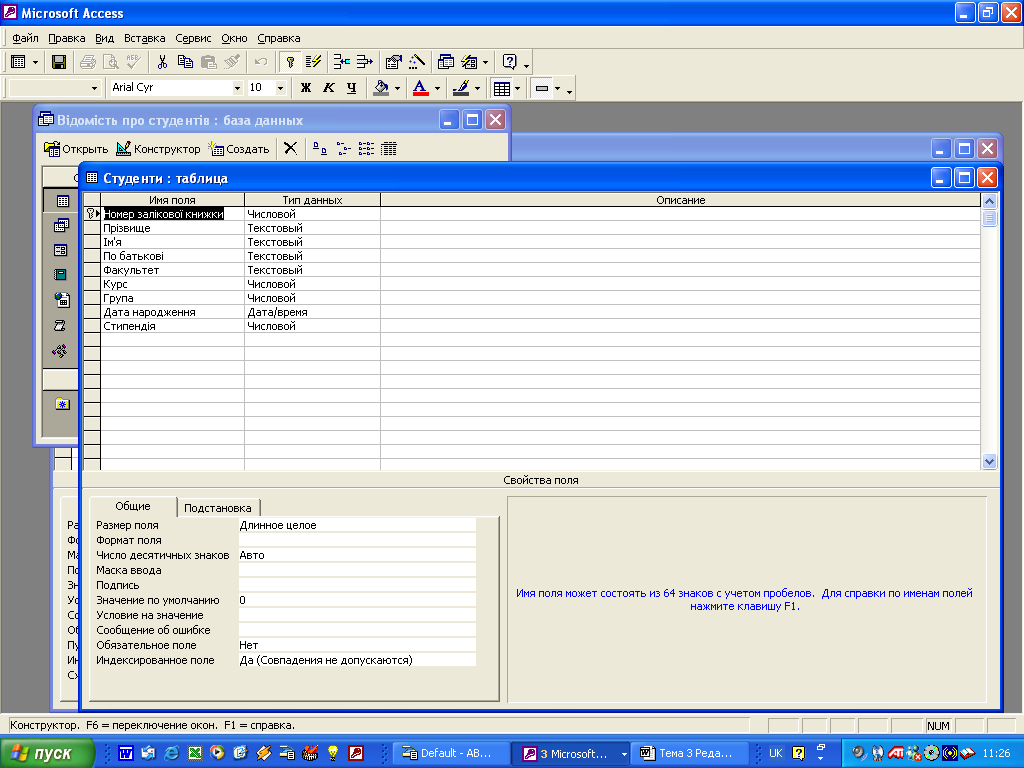Select Pages object icon in database sidebar

61,300
